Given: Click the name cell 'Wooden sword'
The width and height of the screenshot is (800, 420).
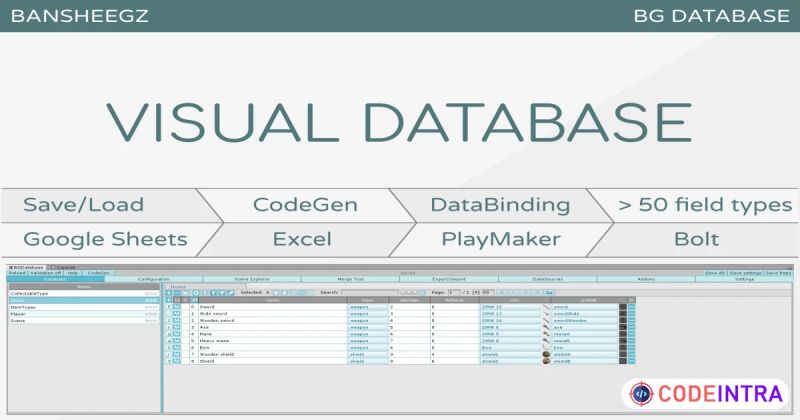Looking at the screenshot, I should (273, 320).
